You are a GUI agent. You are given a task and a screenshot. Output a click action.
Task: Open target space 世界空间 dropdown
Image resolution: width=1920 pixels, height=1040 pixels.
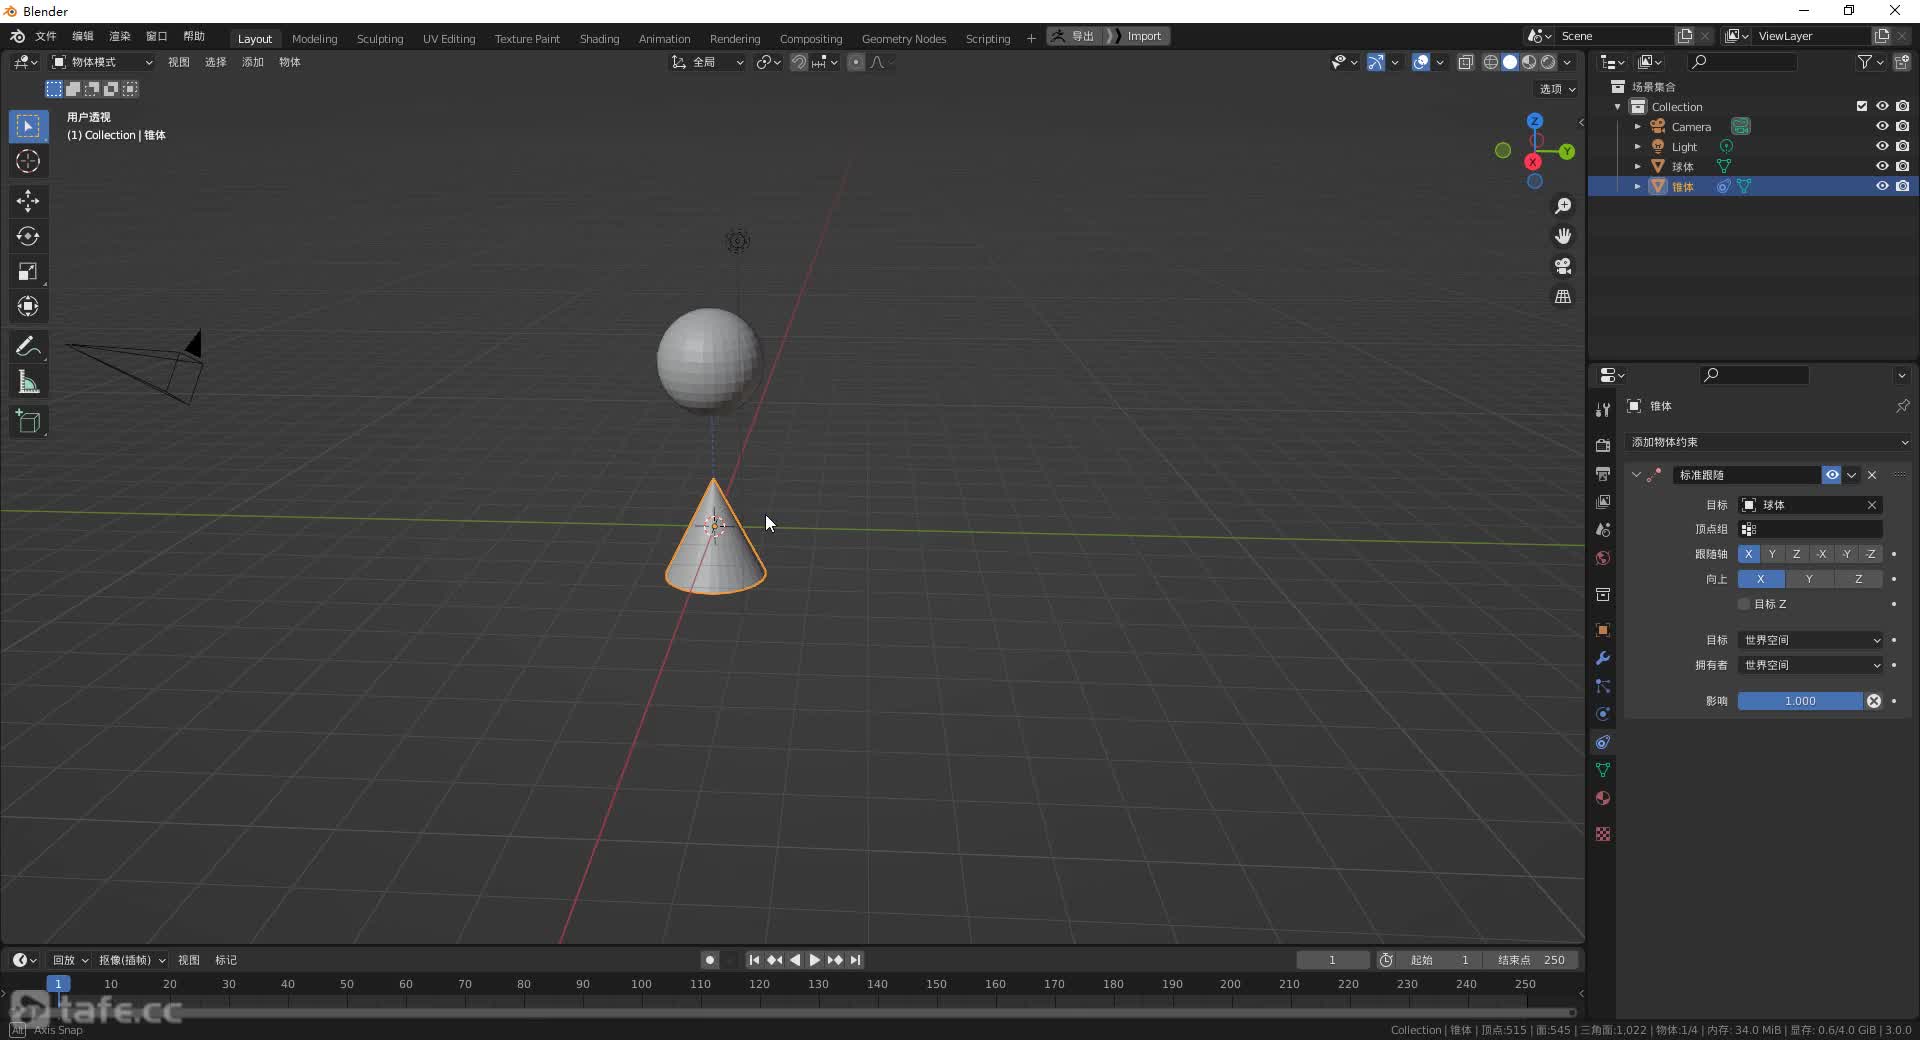(x=1811, y=640)
